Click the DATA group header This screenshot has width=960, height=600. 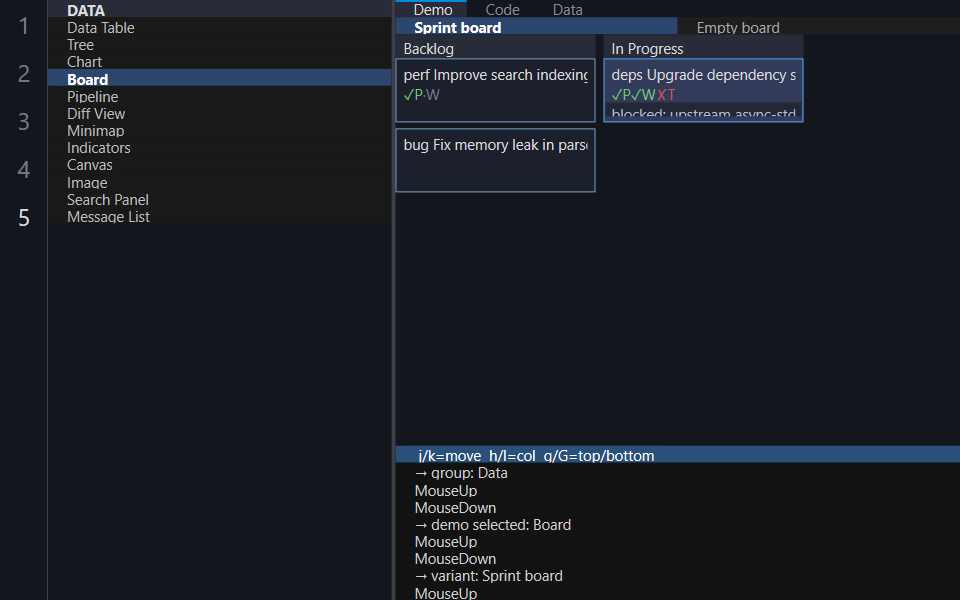pyautogui.click(x=219, y=10)
